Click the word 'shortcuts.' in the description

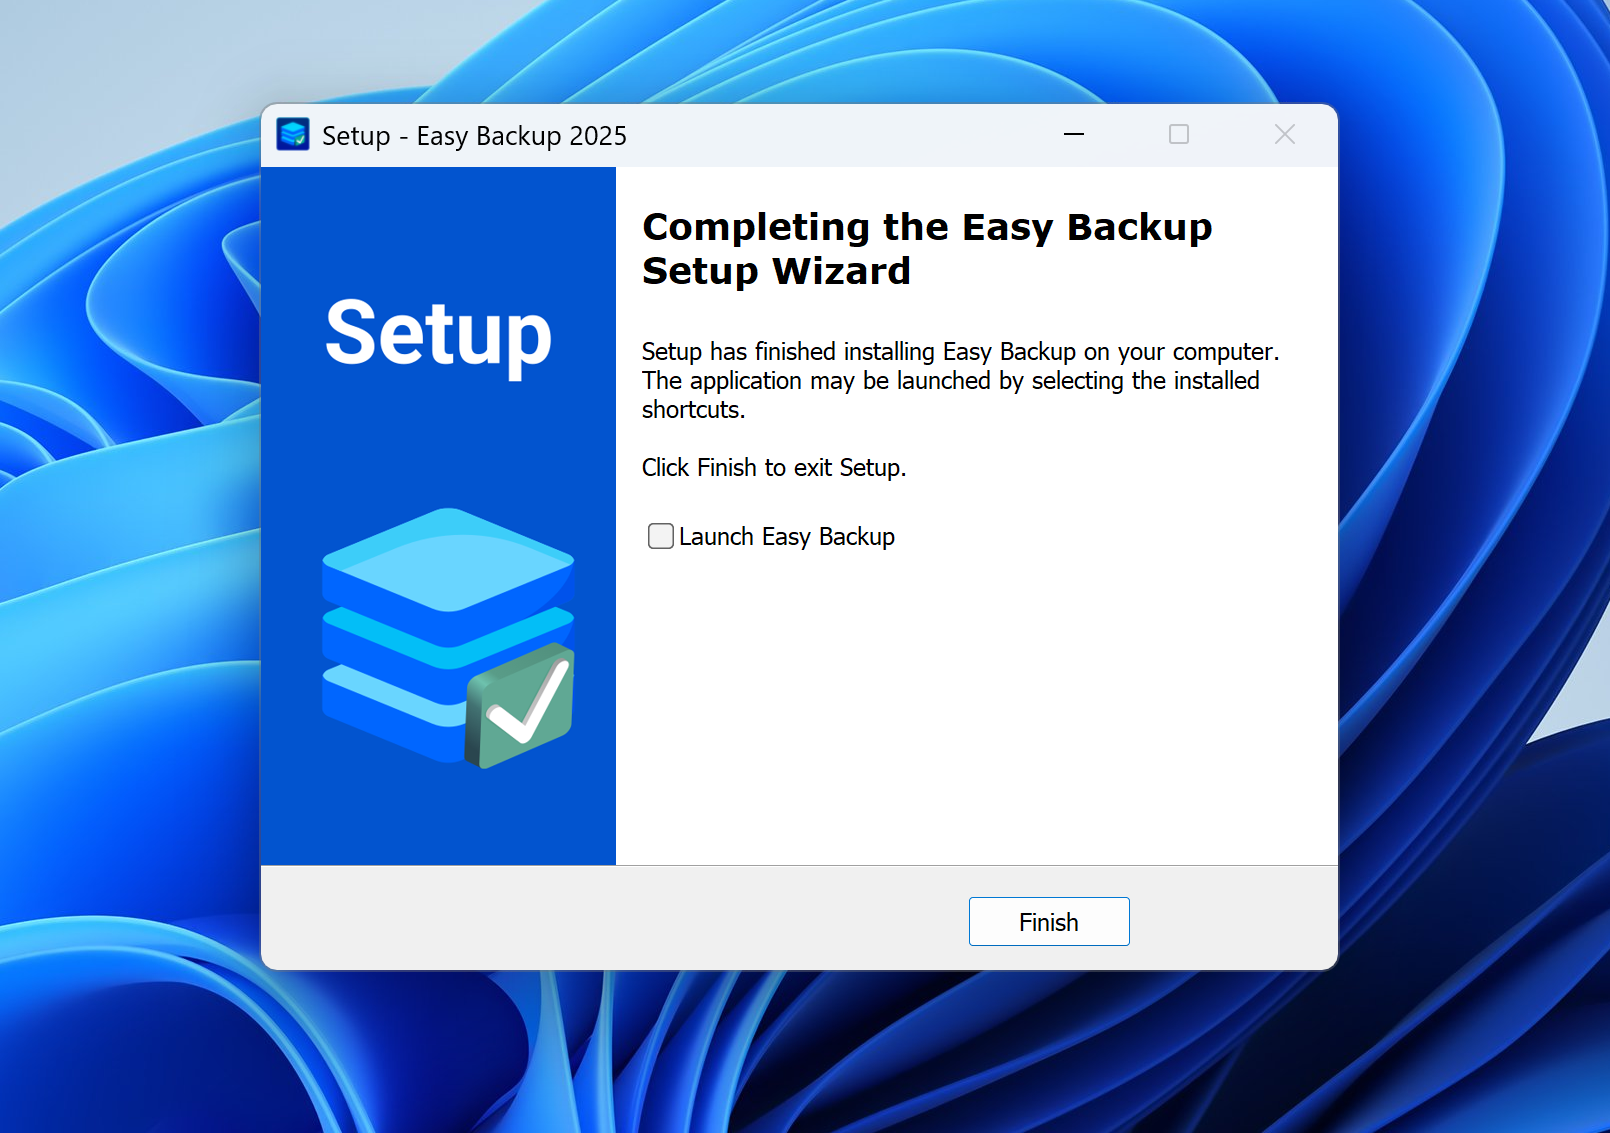[x=693, y=410]
